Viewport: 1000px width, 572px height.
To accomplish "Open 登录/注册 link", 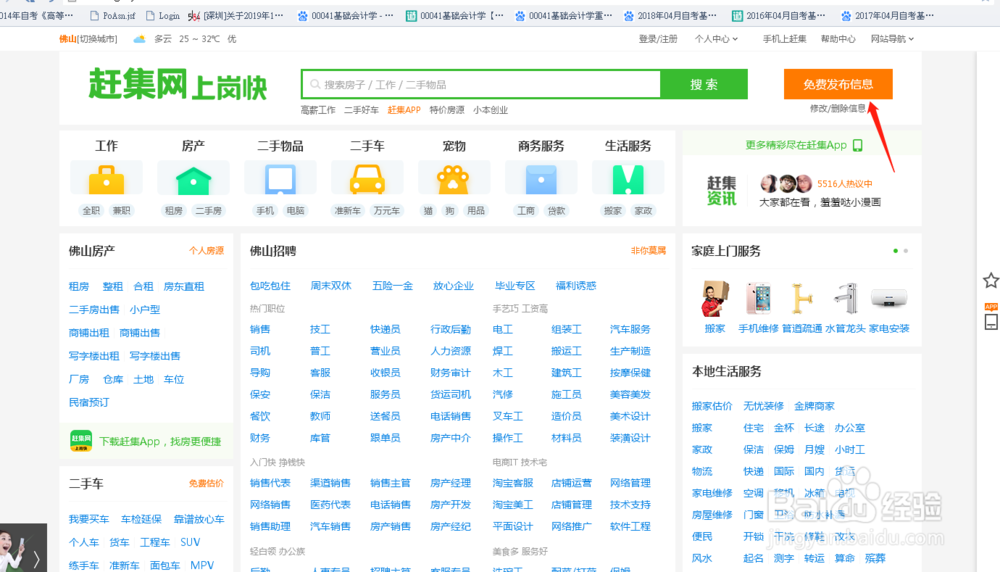I will 658,39.
